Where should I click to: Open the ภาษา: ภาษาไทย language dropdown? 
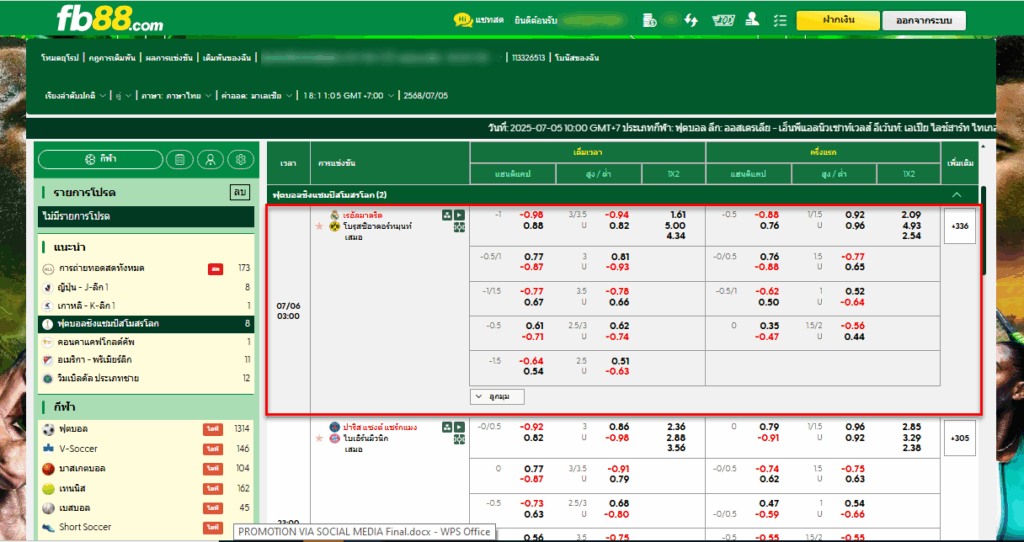tap(176, 95)
